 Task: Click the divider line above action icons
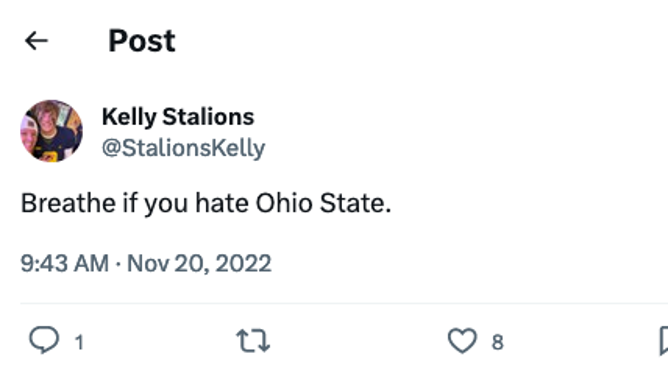[344, 303]
